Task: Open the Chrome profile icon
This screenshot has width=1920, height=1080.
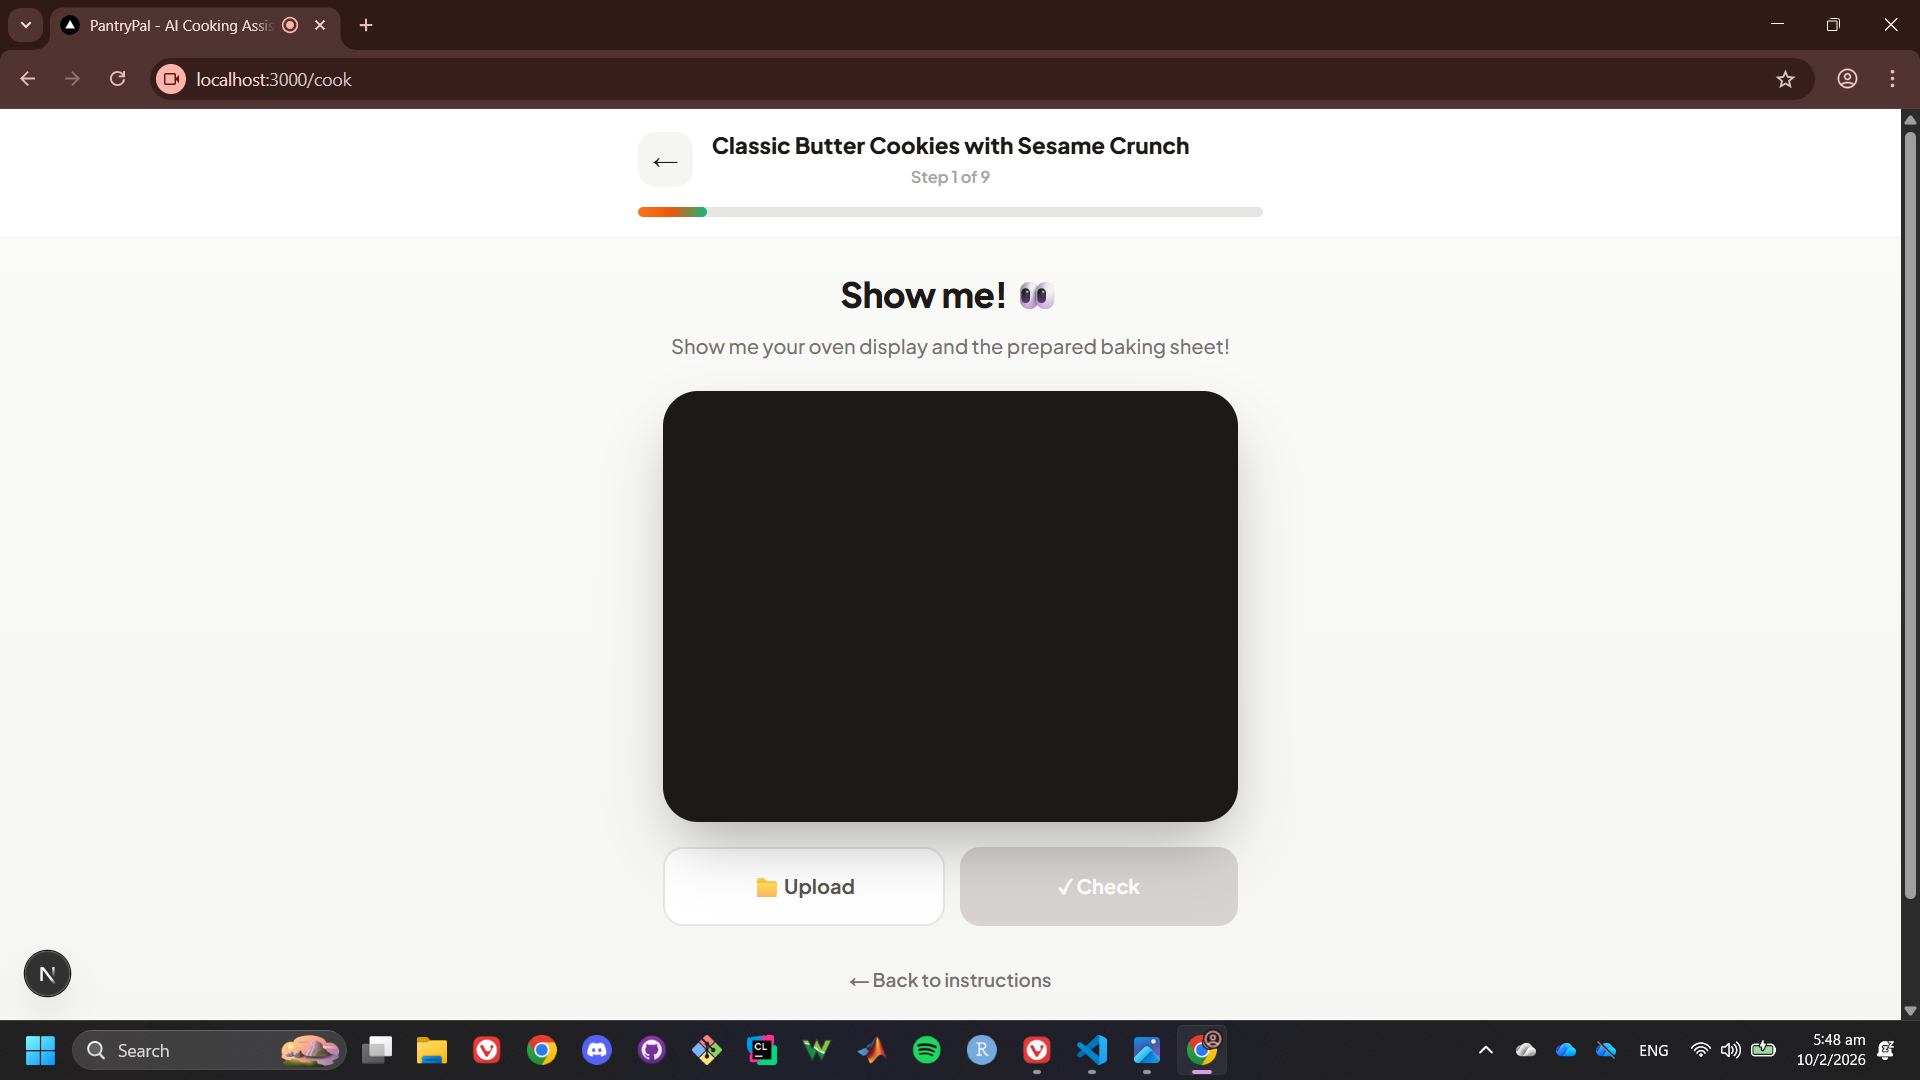Action: coord(1847,79)
